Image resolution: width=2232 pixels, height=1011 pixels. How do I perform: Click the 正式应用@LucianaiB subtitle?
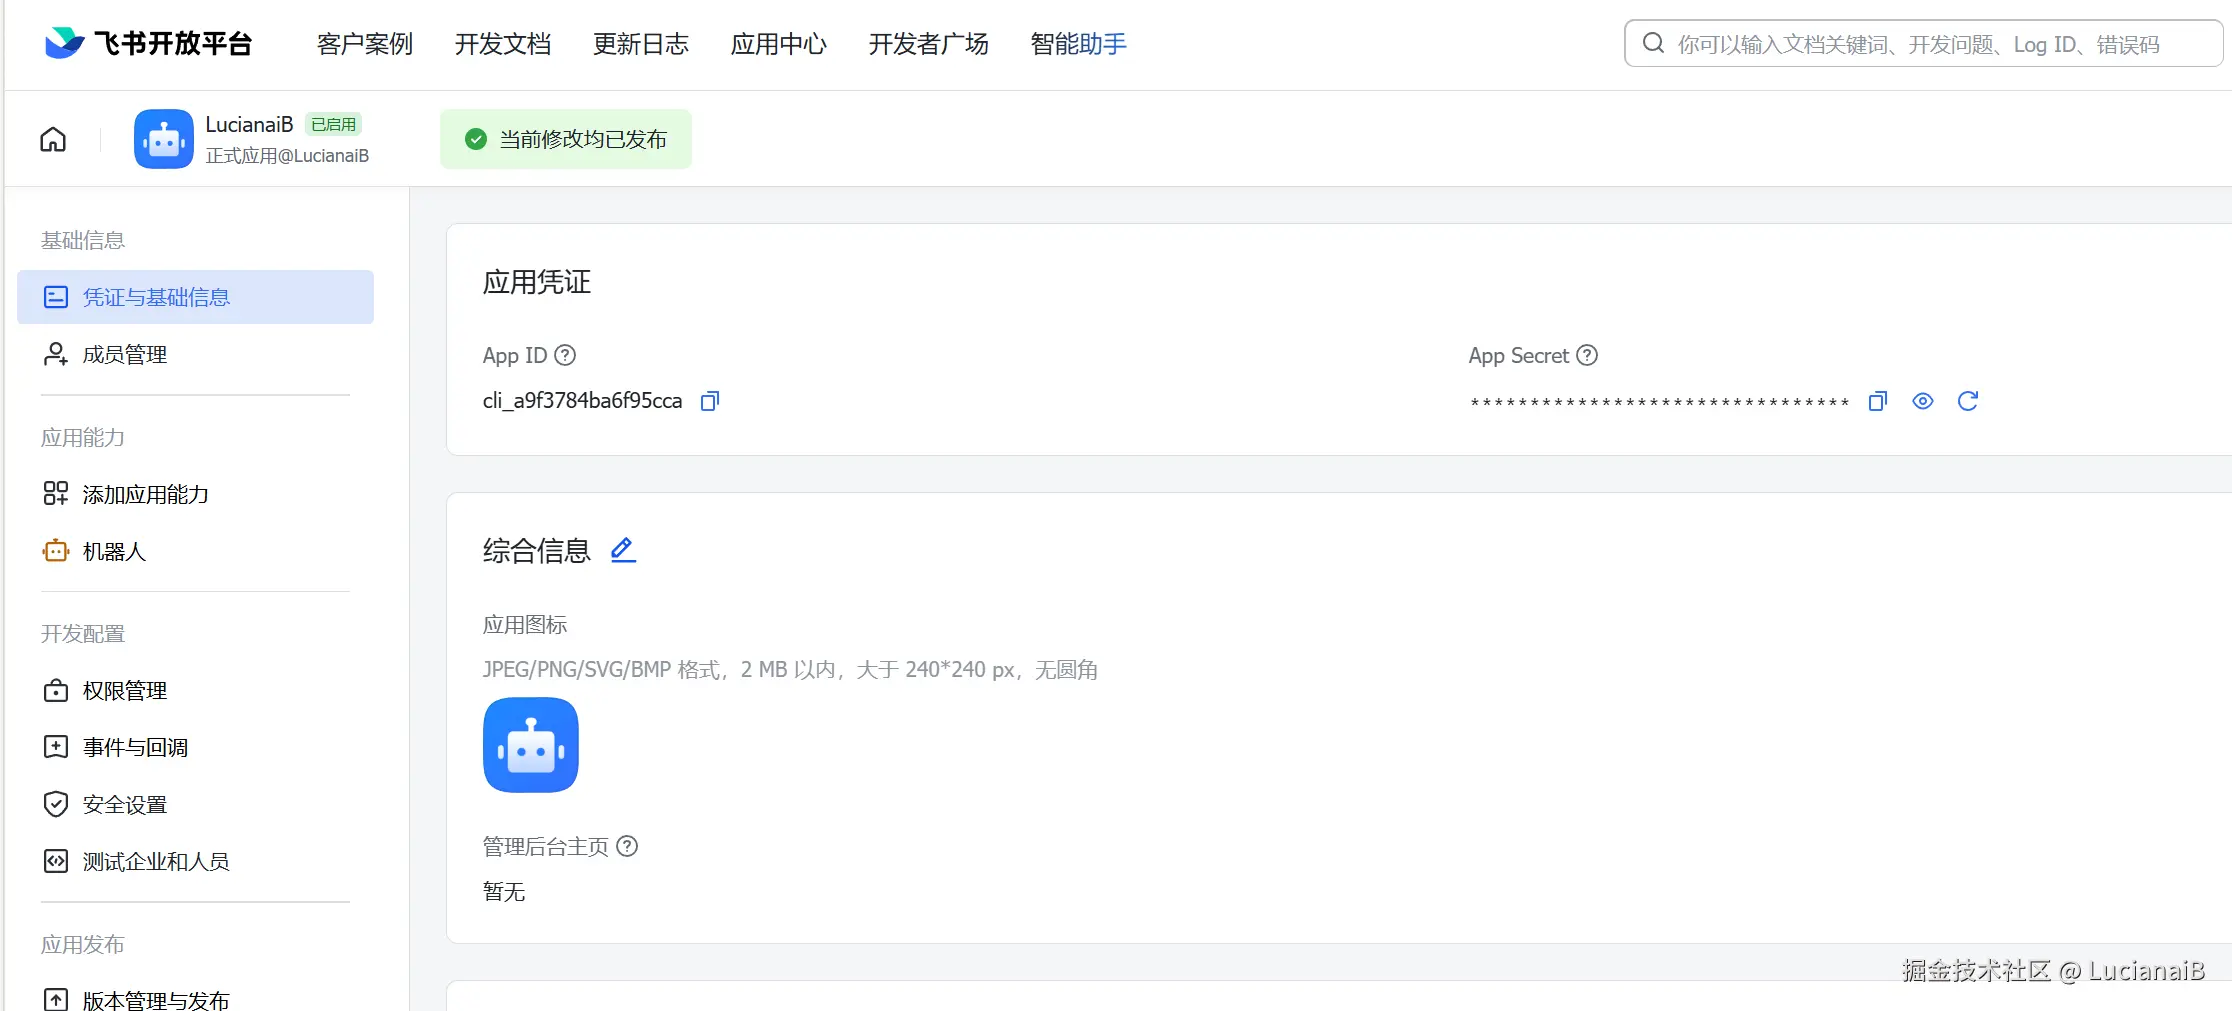coord(287,156)
